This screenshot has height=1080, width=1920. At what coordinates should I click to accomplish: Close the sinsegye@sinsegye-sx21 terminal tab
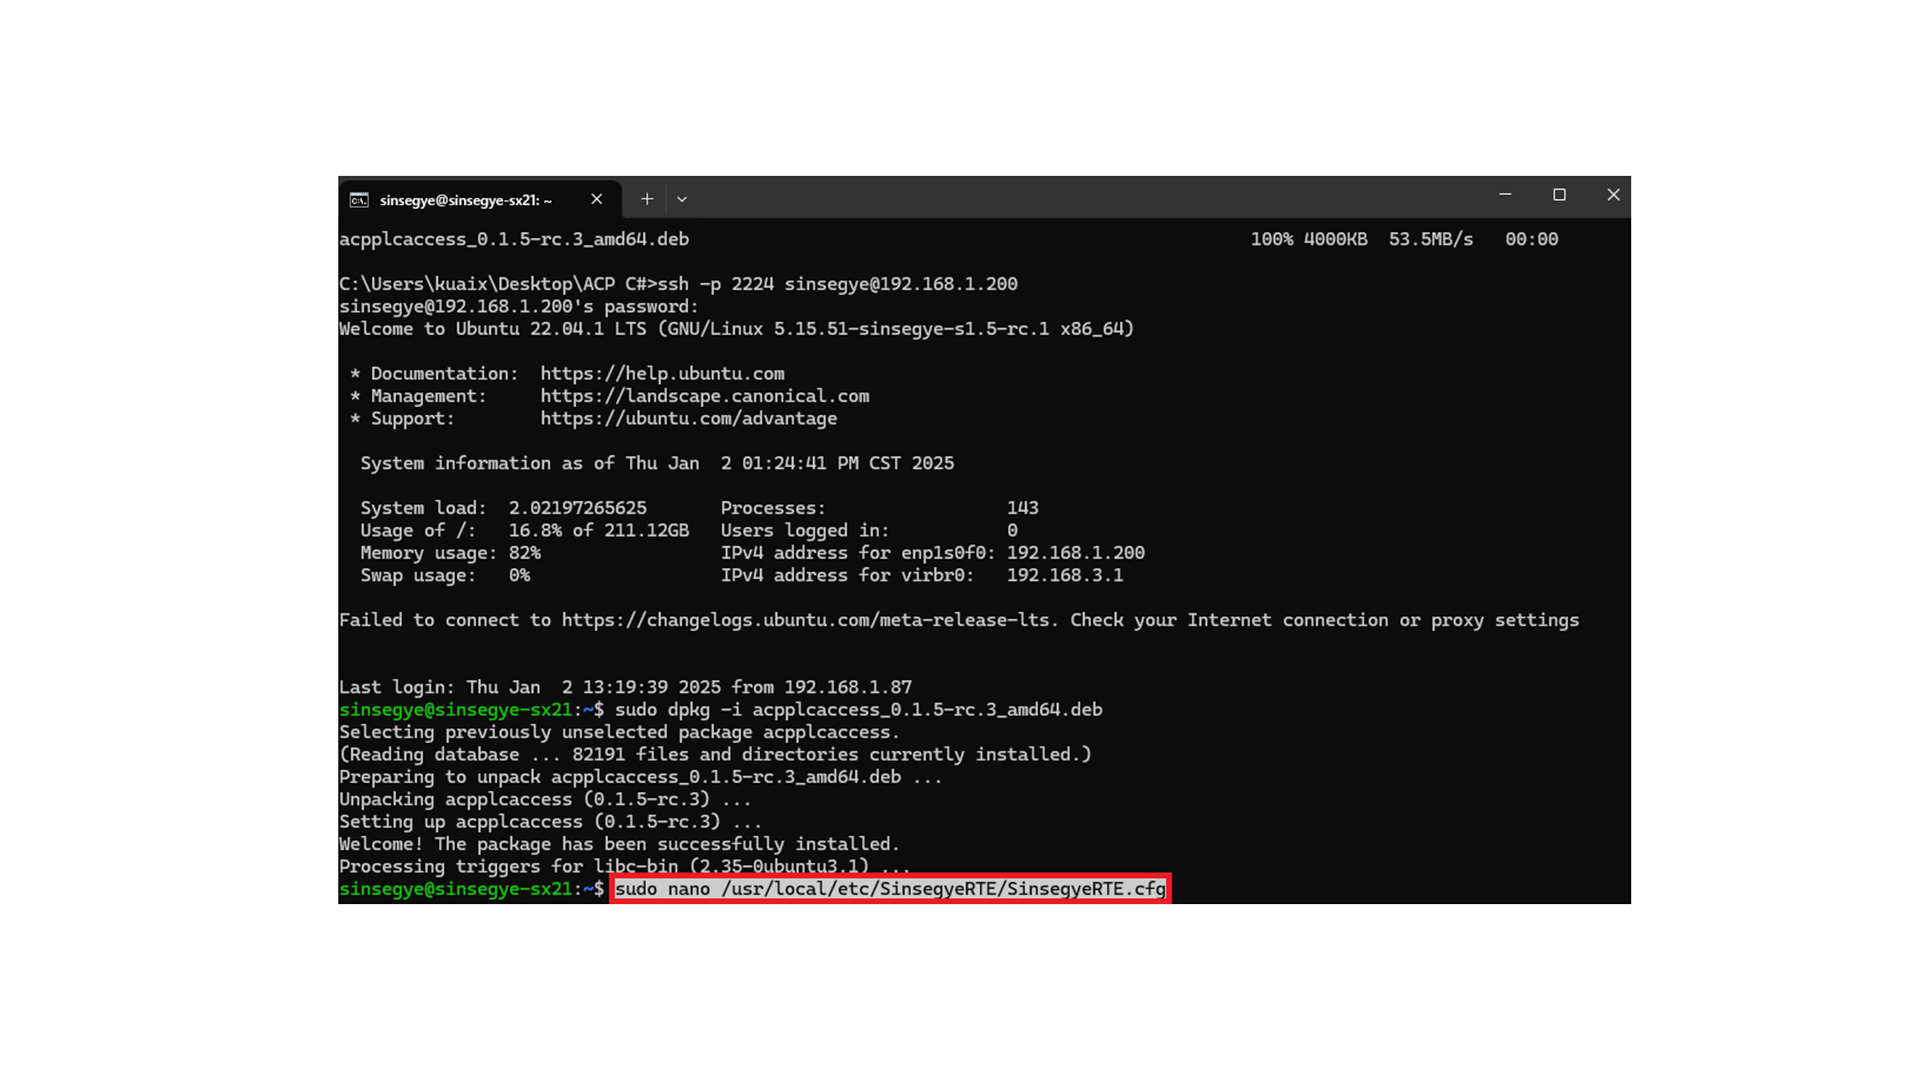click(597, 199)
